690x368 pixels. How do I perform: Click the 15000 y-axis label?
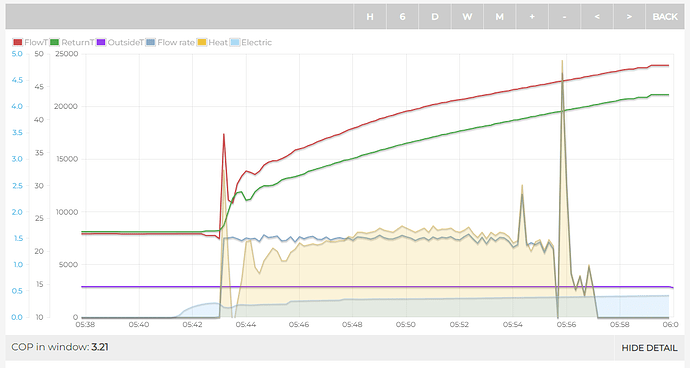pyautogui.click(x=67, y=159)
